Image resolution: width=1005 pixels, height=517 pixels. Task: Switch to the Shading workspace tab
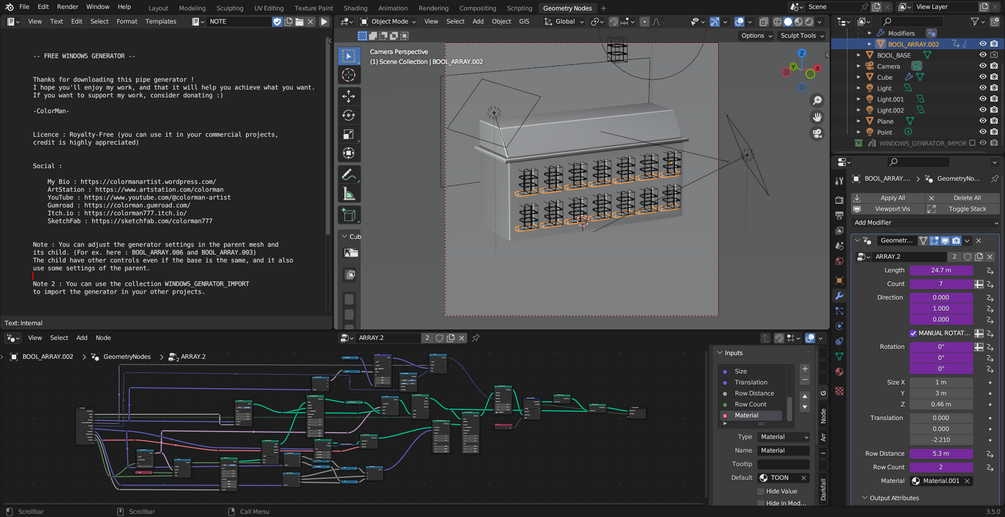[x=355, y=7]
